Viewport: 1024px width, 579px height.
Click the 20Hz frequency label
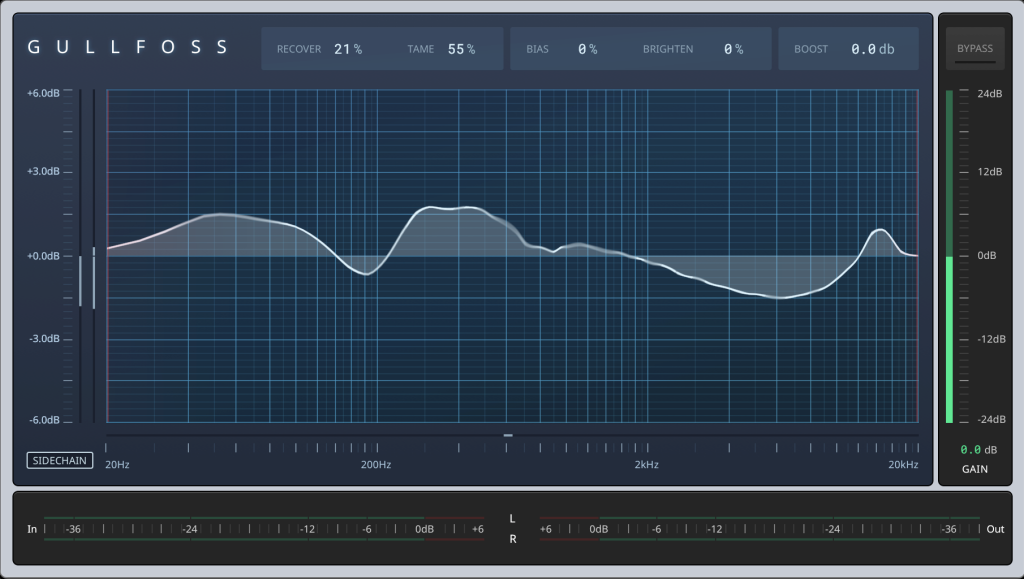[x=118, y=465]
